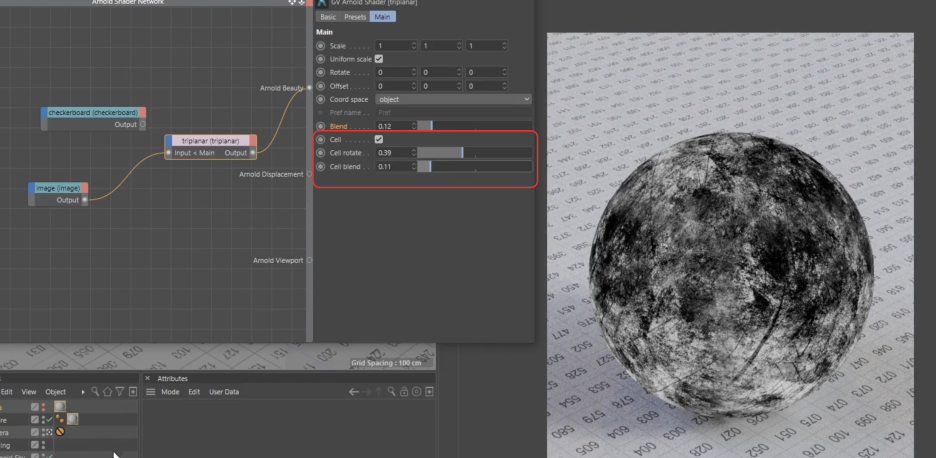Open the Object menu in Object manager

(56, 392)
